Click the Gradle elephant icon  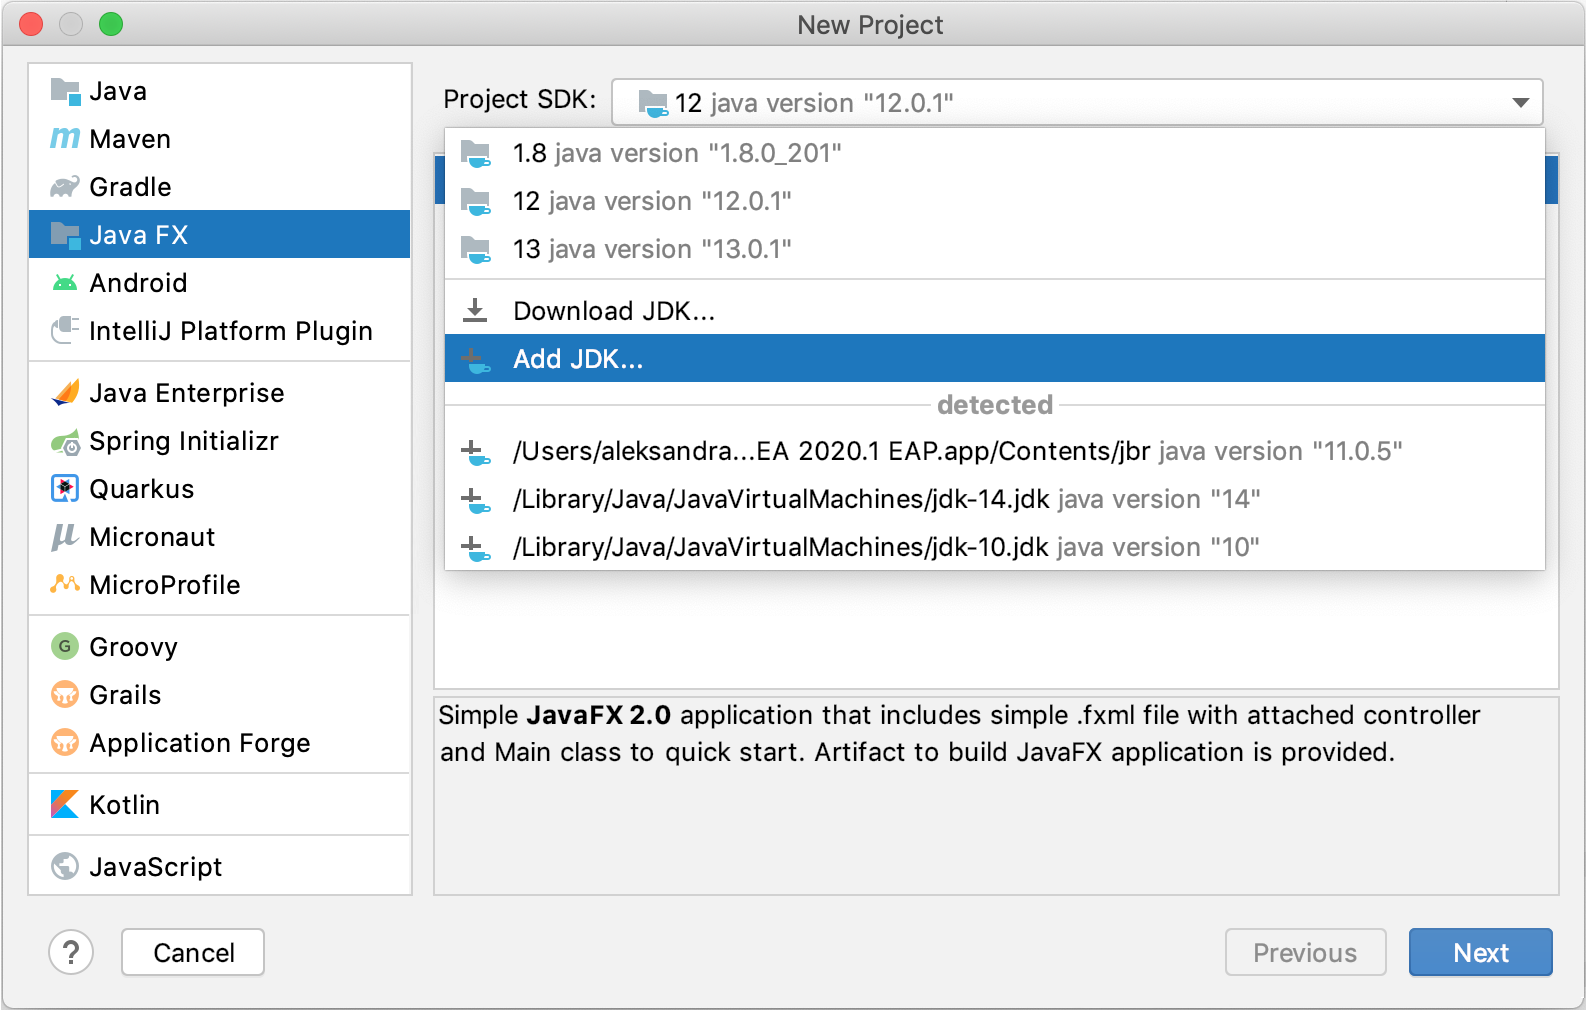pyautogui.click(x=65, y=186)
